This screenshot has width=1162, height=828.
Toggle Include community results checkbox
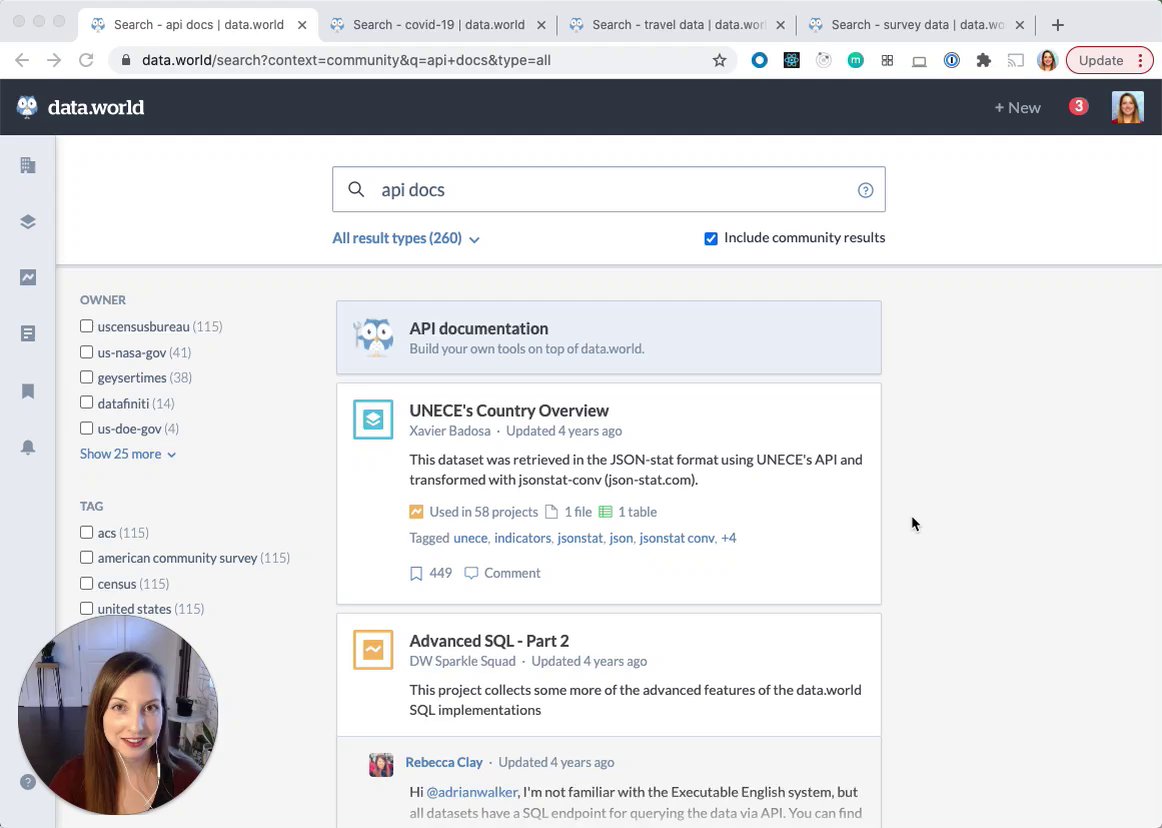pos(711,238)
